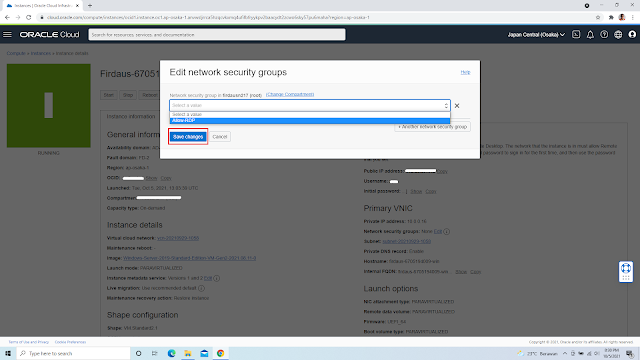Open the Oracle Cloud hamburger navigation menu
The width and height of the screenshot is (640, 360).
click(x=7, y=35)
